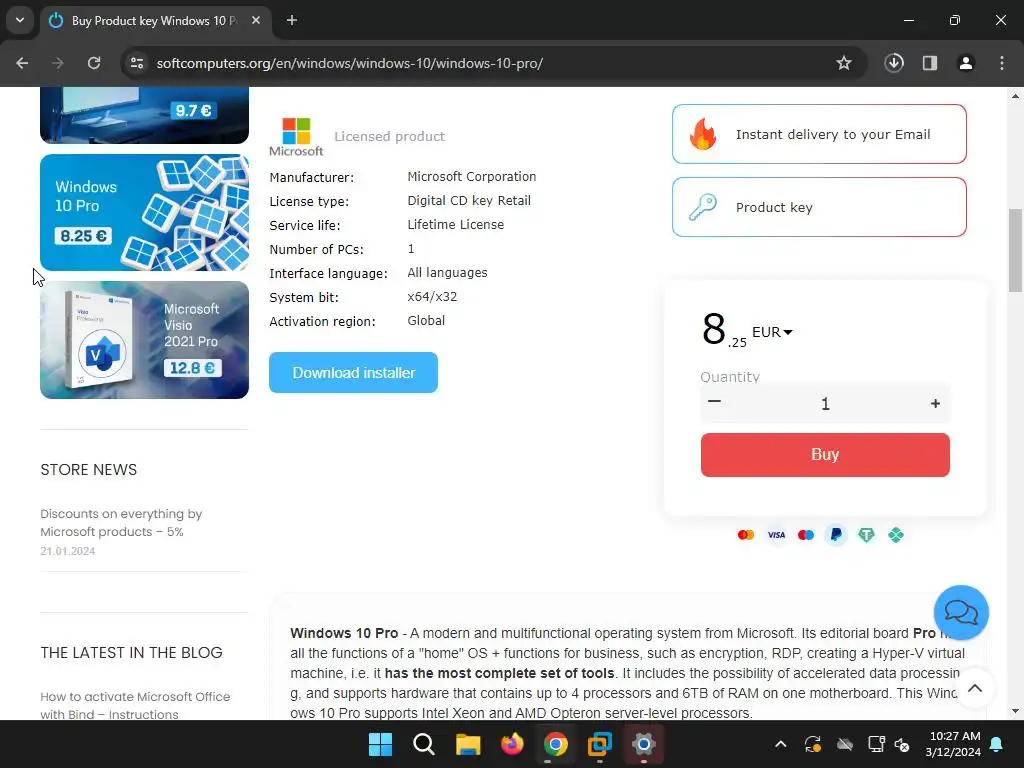The image size is (1024, 768).
Task: Open the tab search dropdown arrow
Action: click(20, 20)
